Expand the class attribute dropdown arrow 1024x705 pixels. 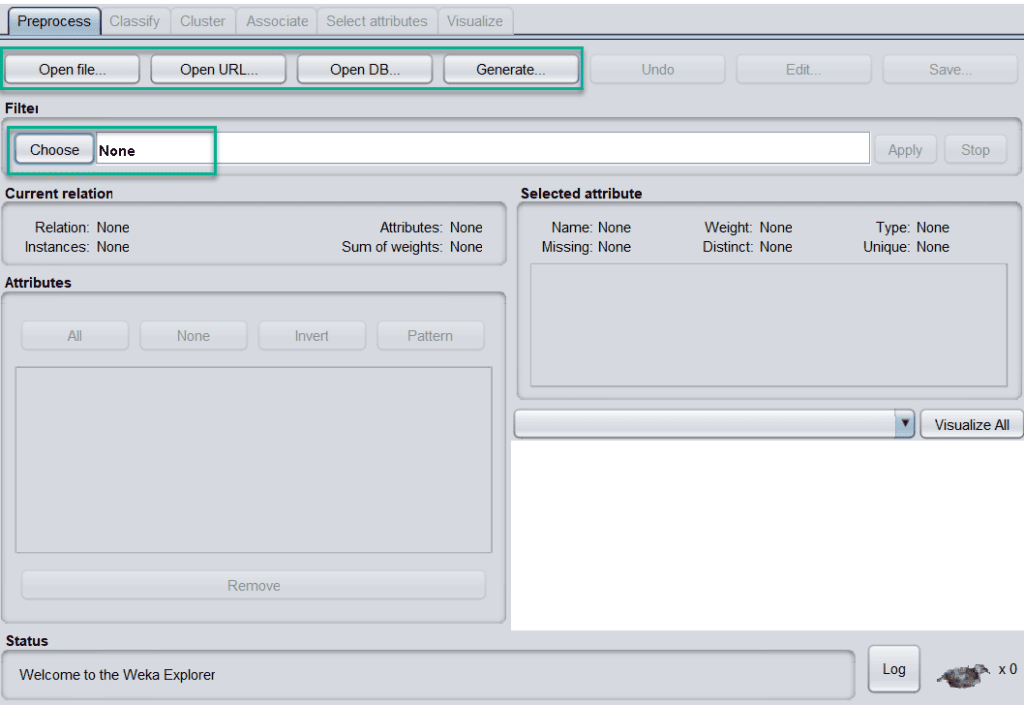click(905, 424)
